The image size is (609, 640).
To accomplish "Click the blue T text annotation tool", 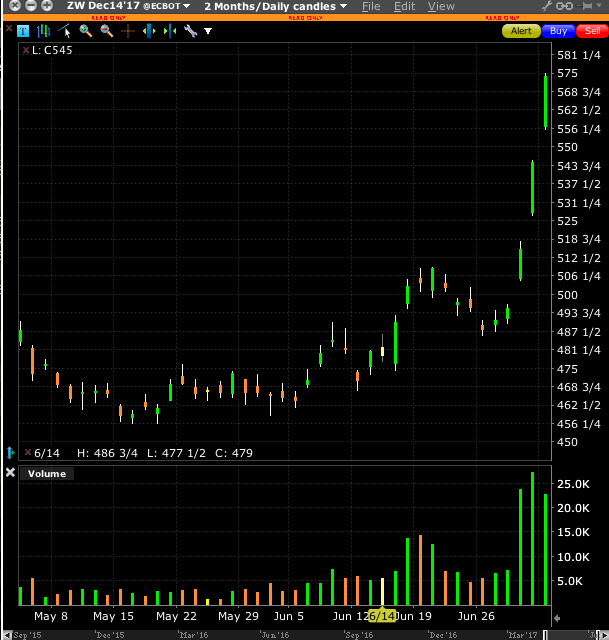I will pos(24,31).
